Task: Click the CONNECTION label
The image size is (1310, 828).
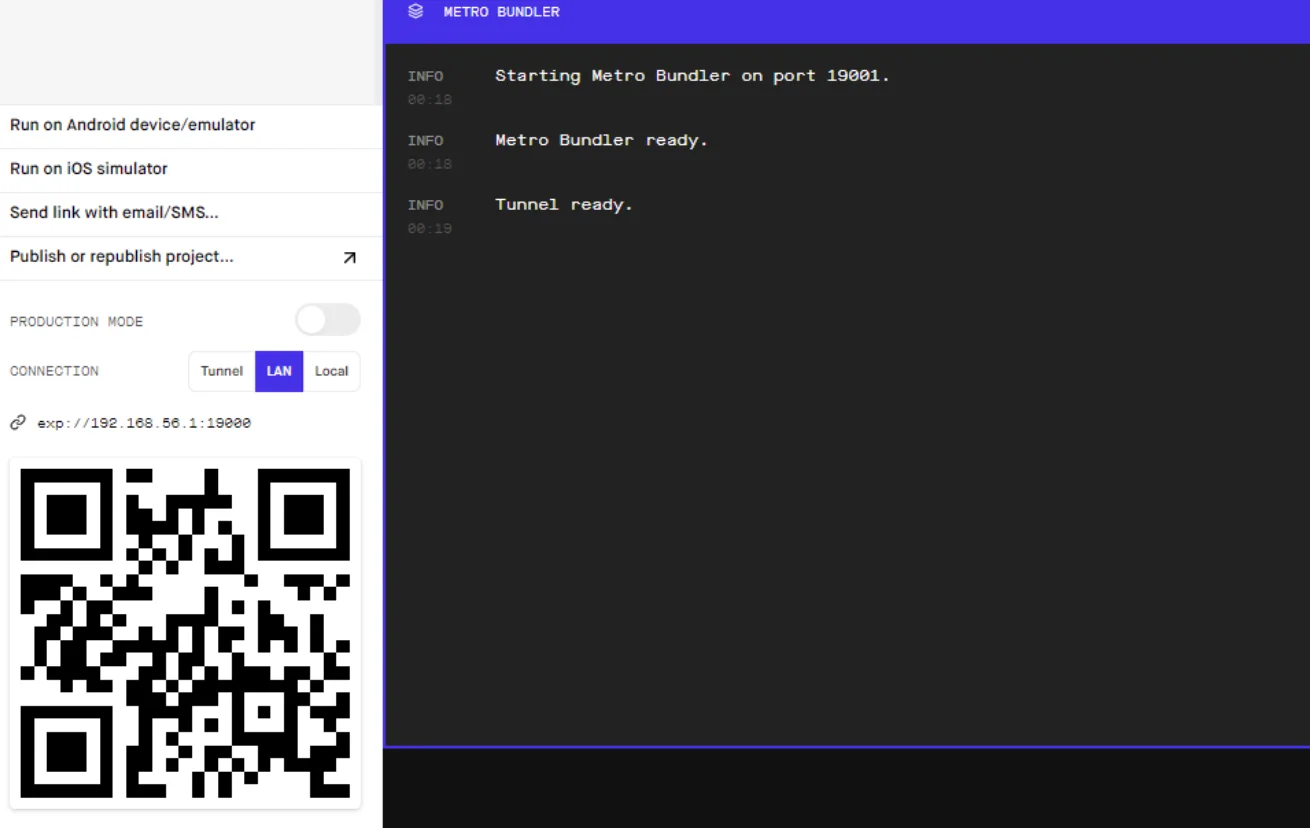Action: click(x=54, y=371)
